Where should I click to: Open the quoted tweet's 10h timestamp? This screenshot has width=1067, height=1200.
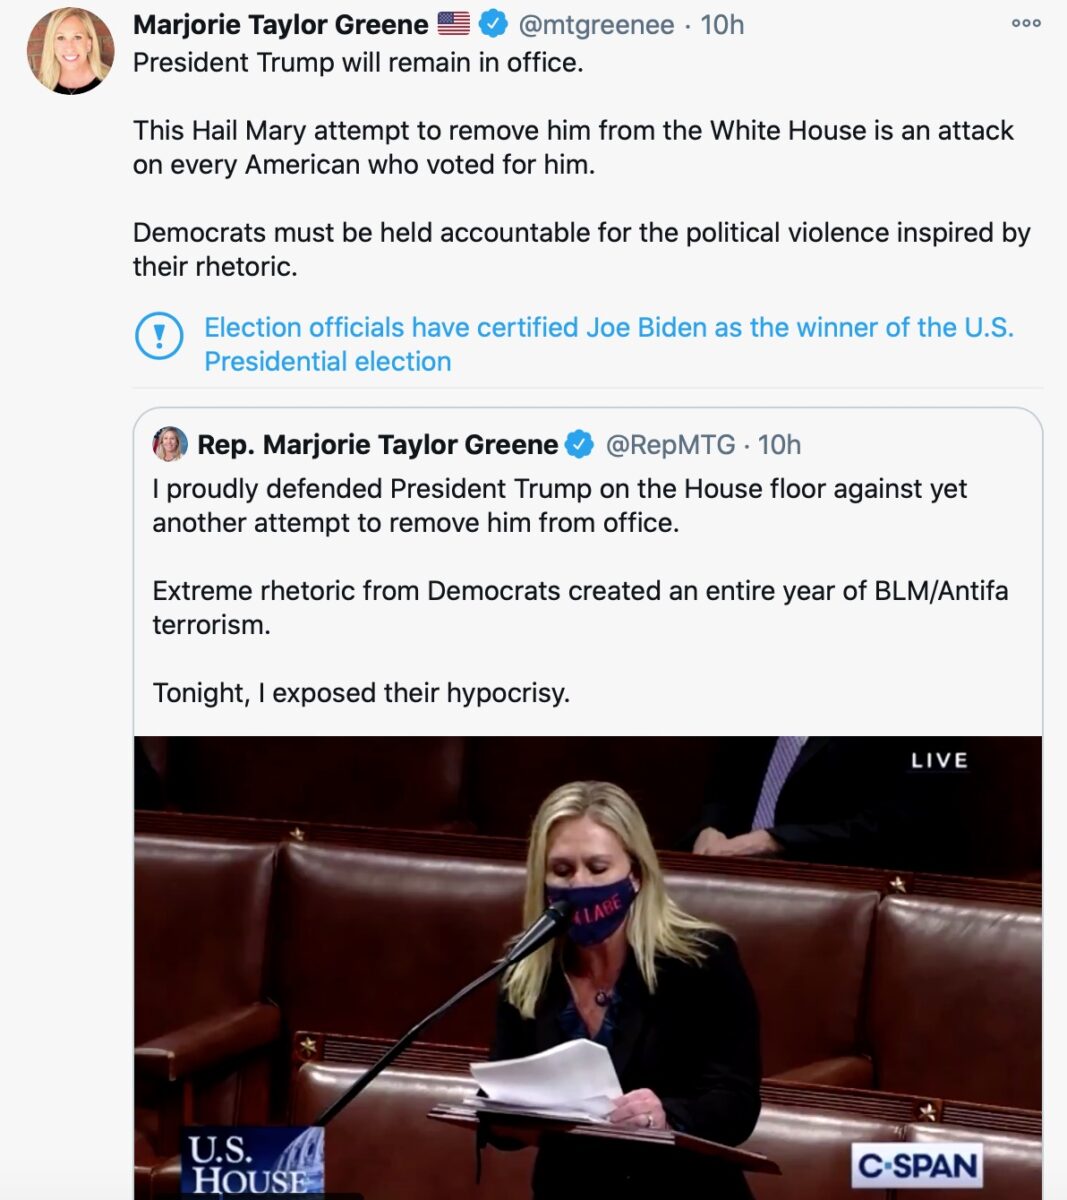[780, 445]
